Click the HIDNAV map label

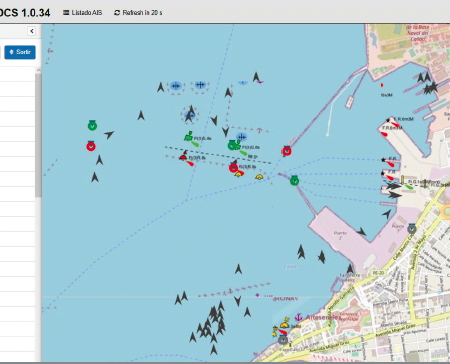[286, 299]
